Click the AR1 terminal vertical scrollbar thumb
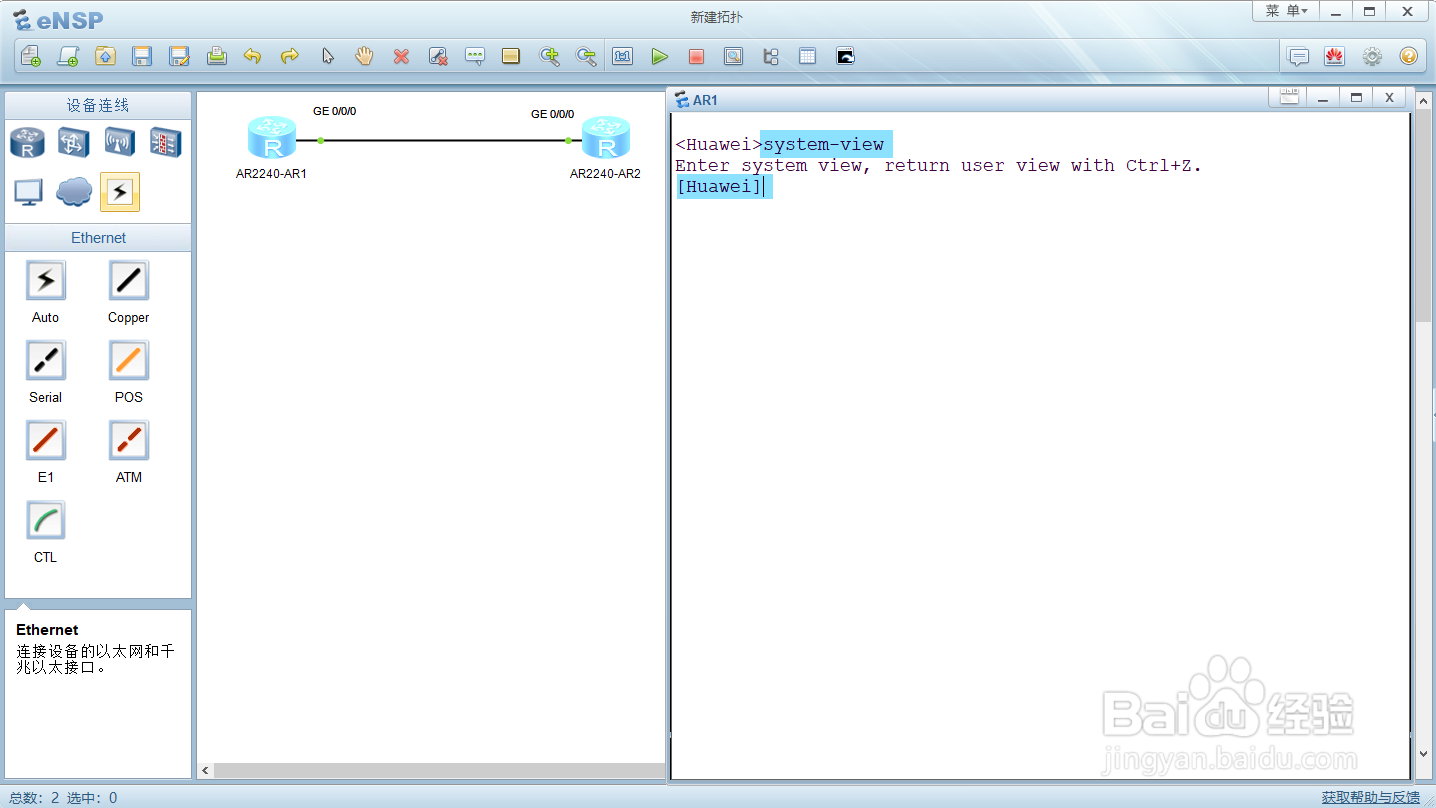The image size is (1436, 808). tap(1423, 216)
